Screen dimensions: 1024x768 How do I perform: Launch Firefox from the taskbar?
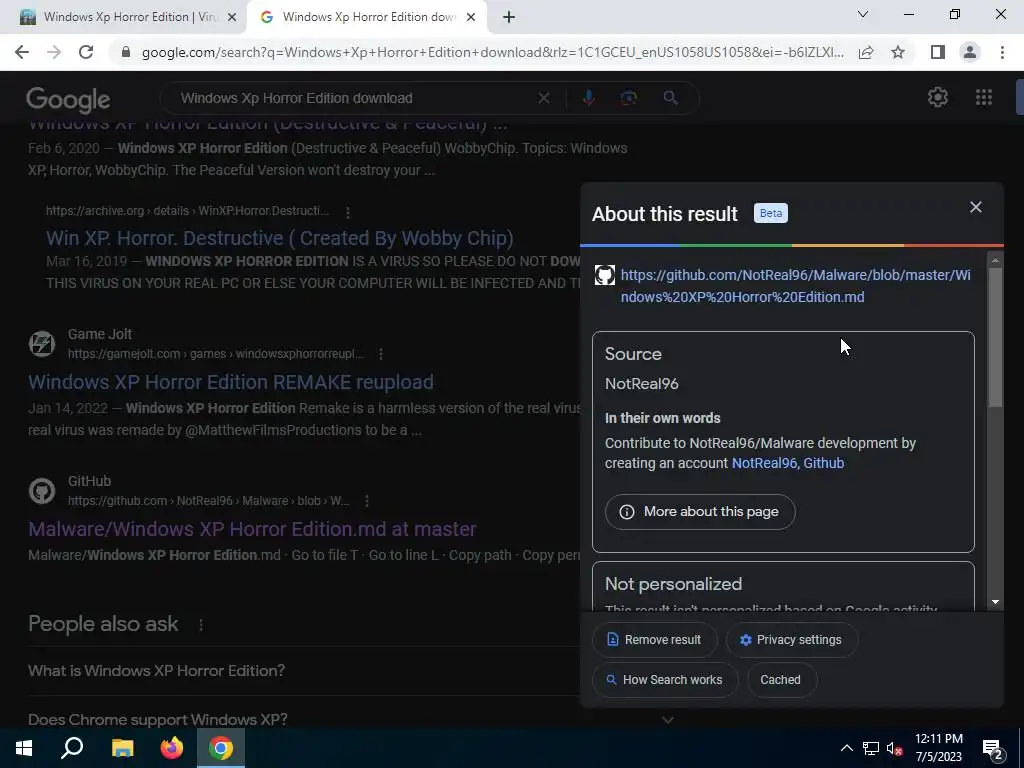click(x=172, y=748)
